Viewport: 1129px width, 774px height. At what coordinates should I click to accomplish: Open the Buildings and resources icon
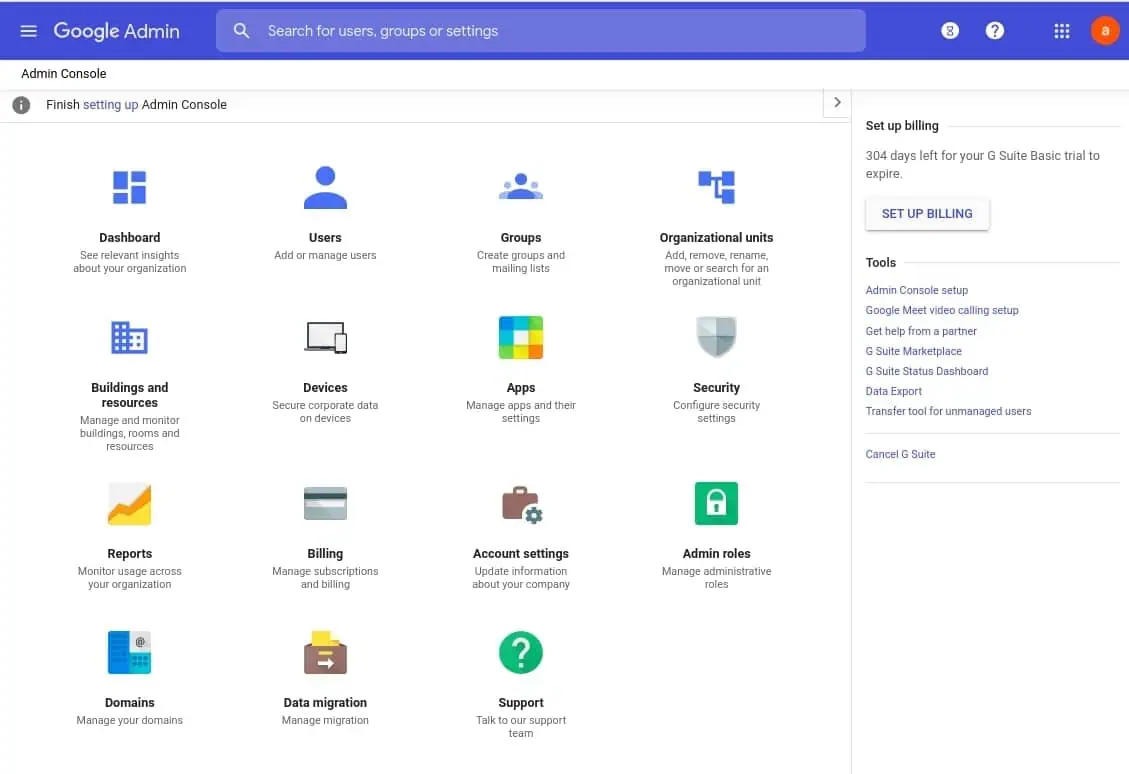[x=130, y=338]
